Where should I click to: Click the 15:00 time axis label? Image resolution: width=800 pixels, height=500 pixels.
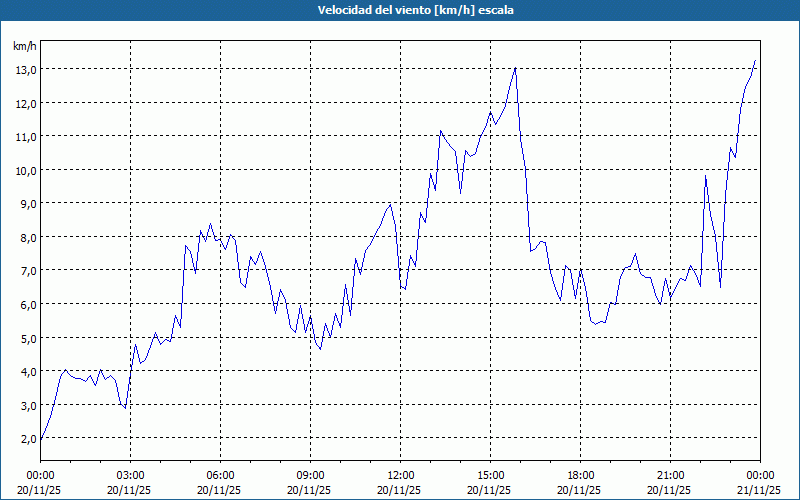[490, 475]
